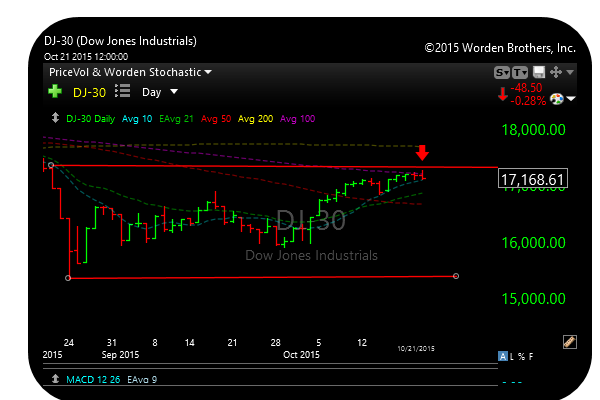Select the yellow DJ-30 symbol field
Screen dimensions: 600x400
[89, 93]
